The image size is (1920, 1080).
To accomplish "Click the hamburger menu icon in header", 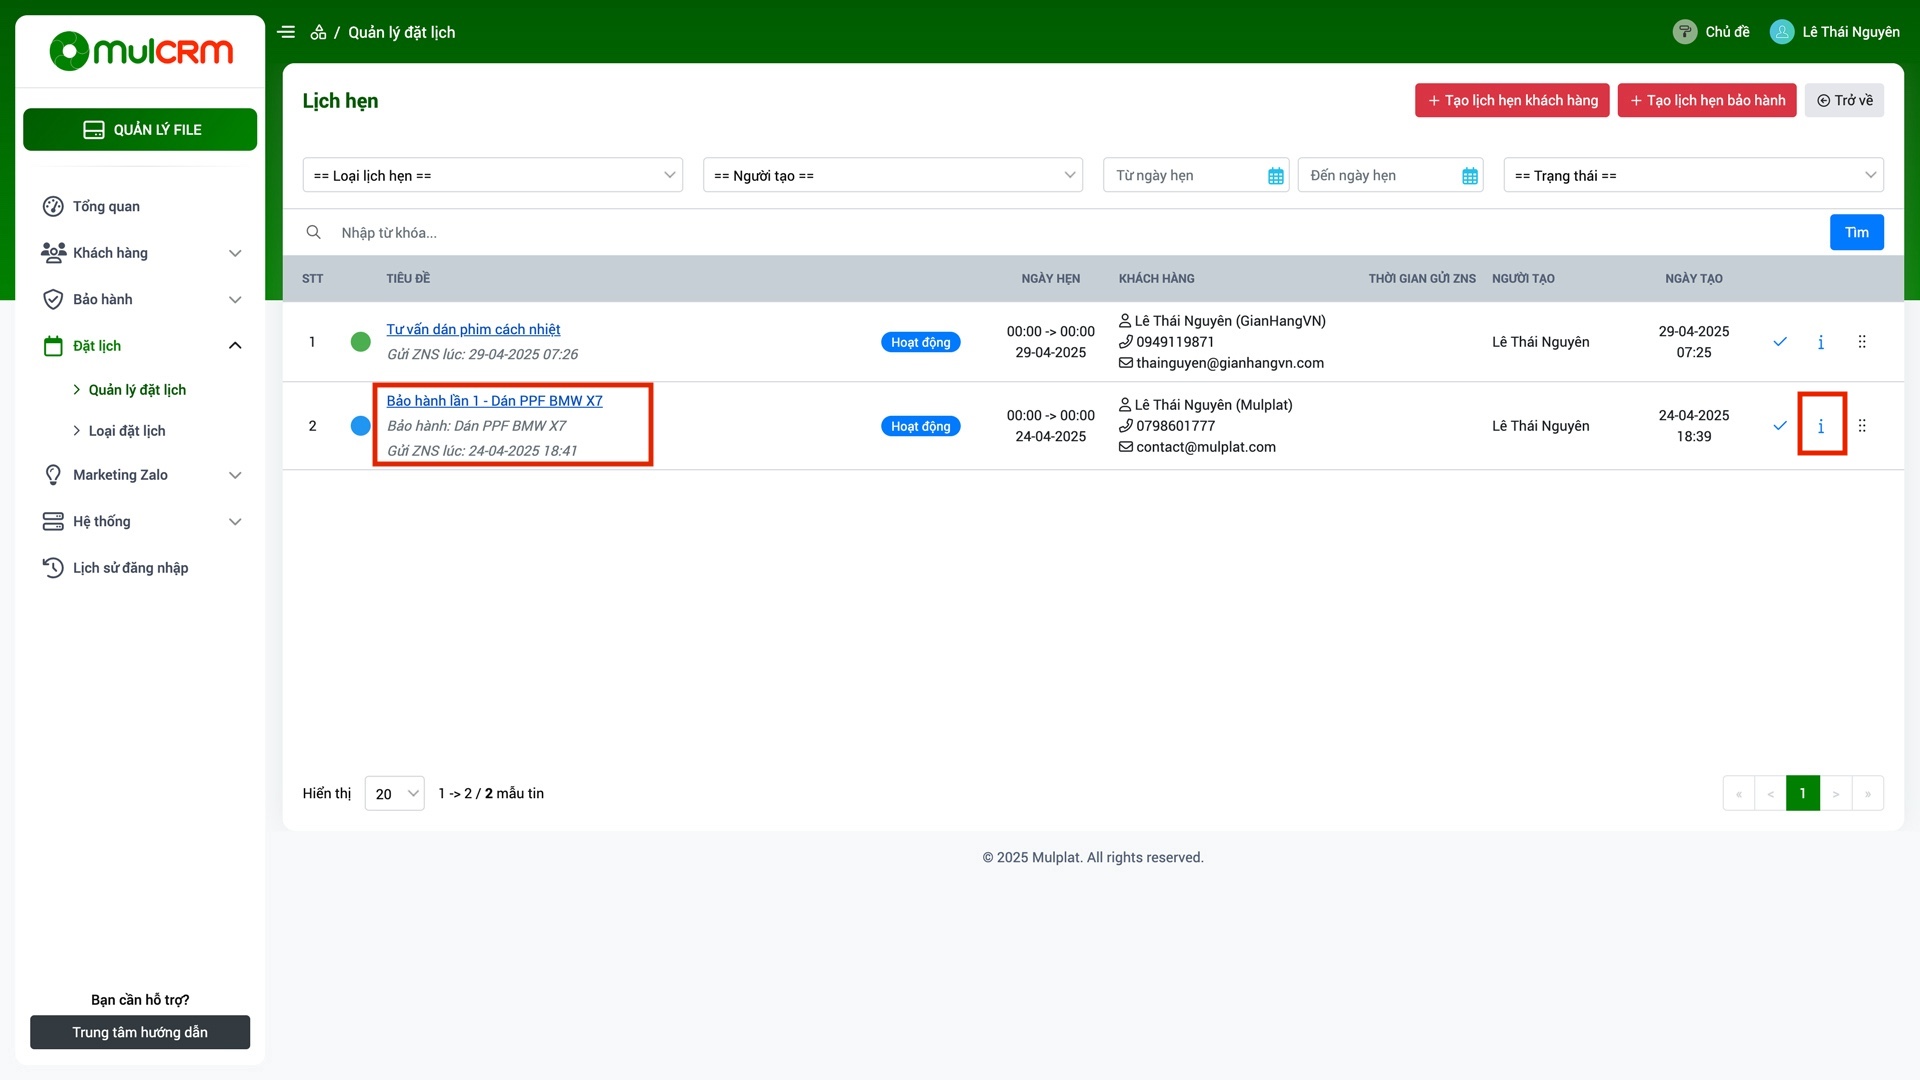I will 286,32.
